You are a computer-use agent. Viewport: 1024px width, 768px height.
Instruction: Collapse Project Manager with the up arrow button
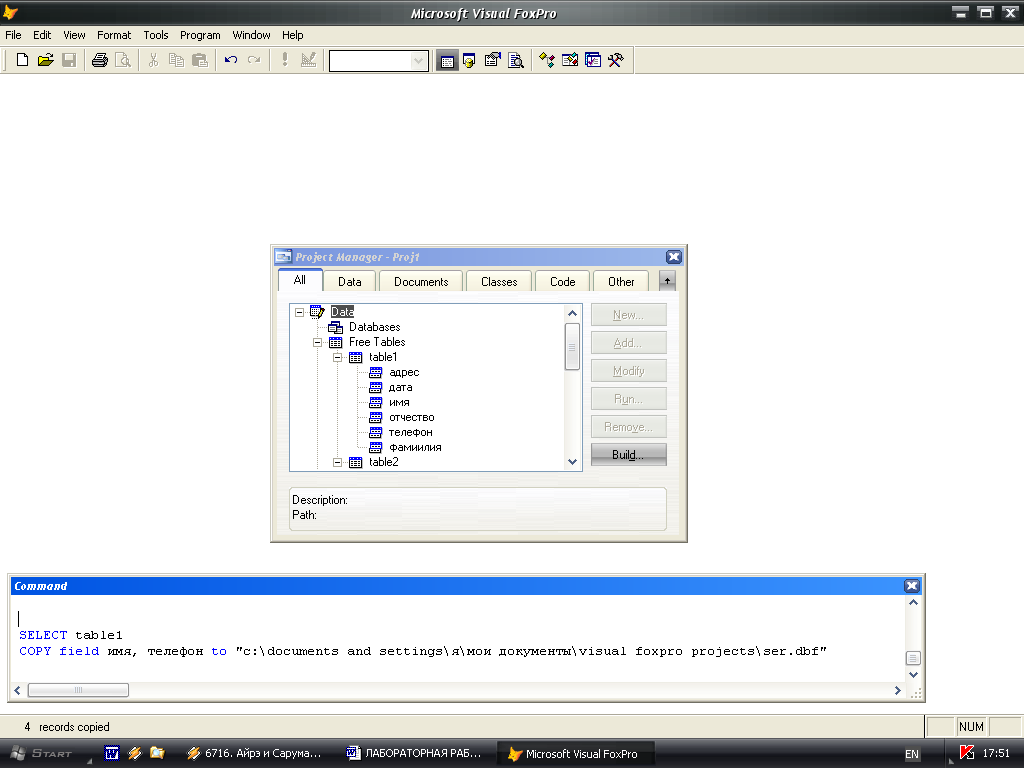667,281
